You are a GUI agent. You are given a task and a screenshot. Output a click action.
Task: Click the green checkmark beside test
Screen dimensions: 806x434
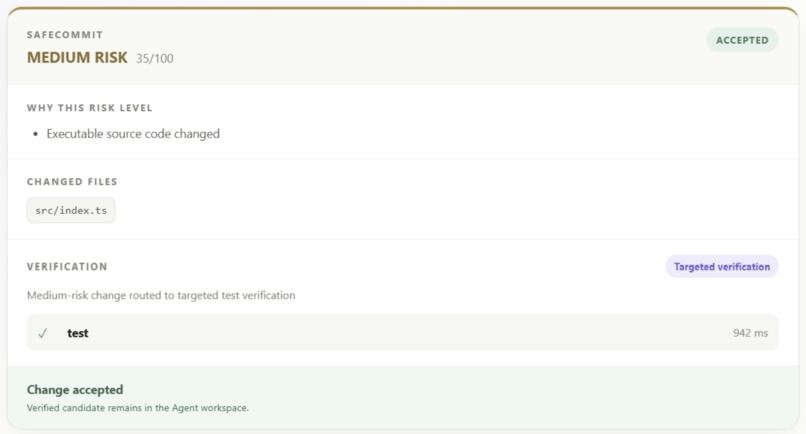[43, 333]
